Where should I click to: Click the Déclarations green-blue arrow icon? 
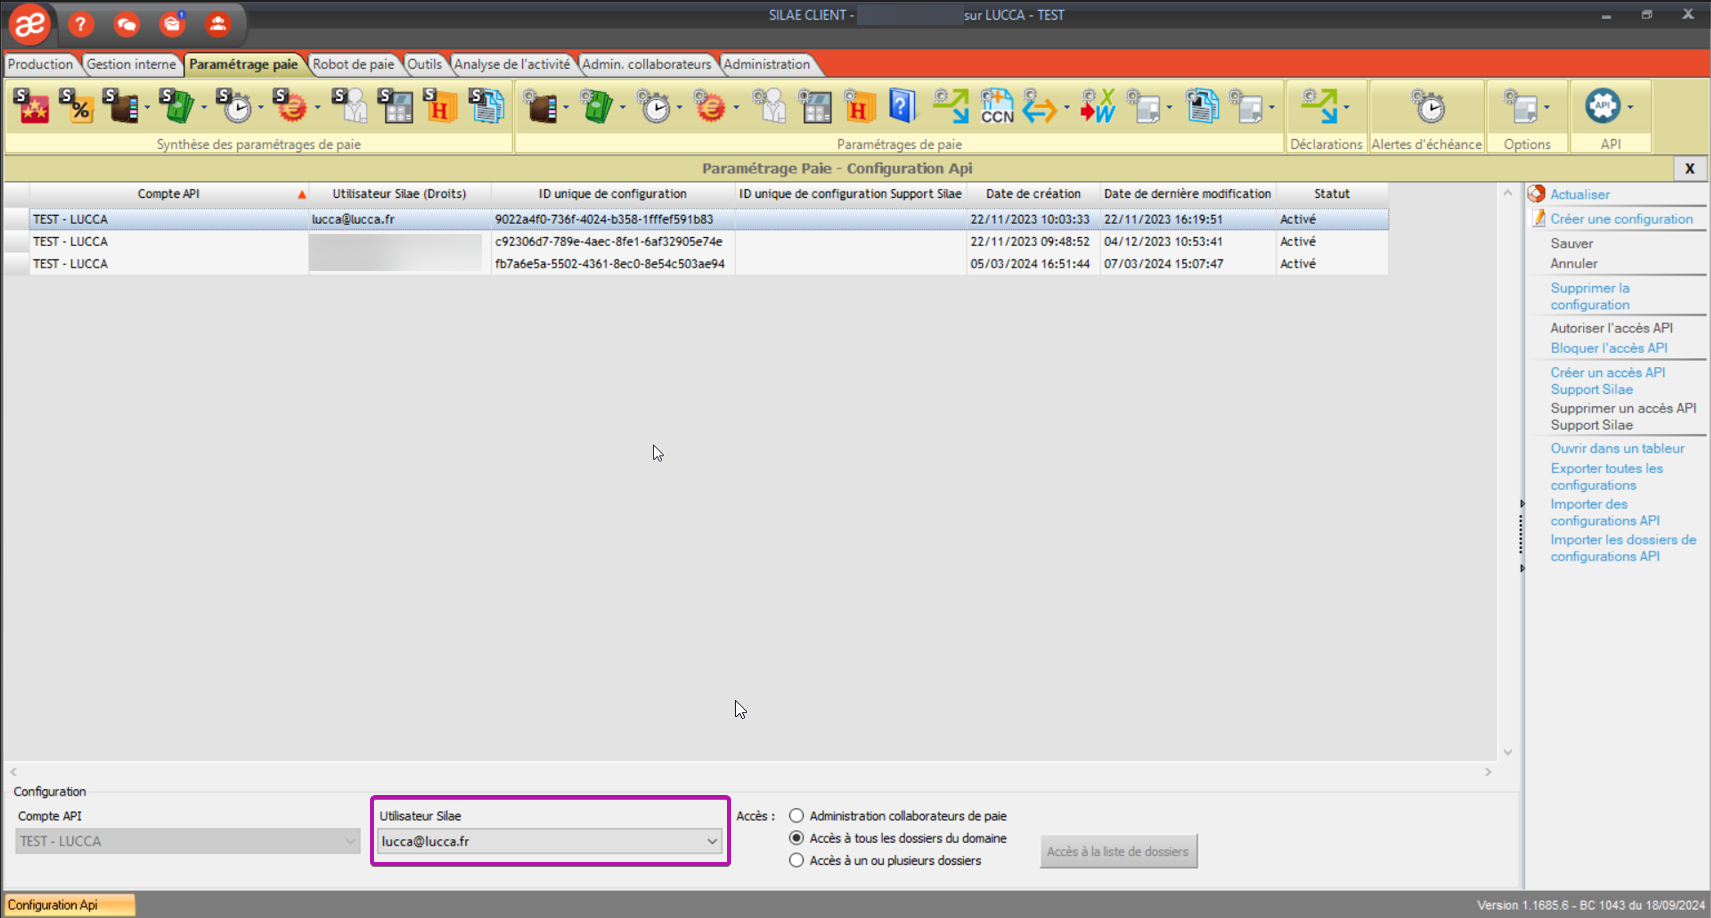(x=1319, y=106)
